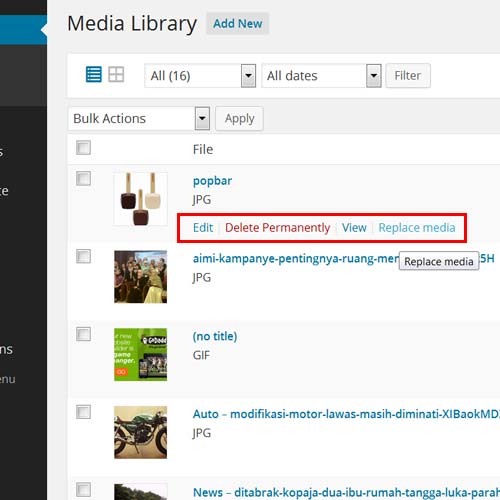Click the Filter button
Screen dimensions: 500x500
[408, 76]
